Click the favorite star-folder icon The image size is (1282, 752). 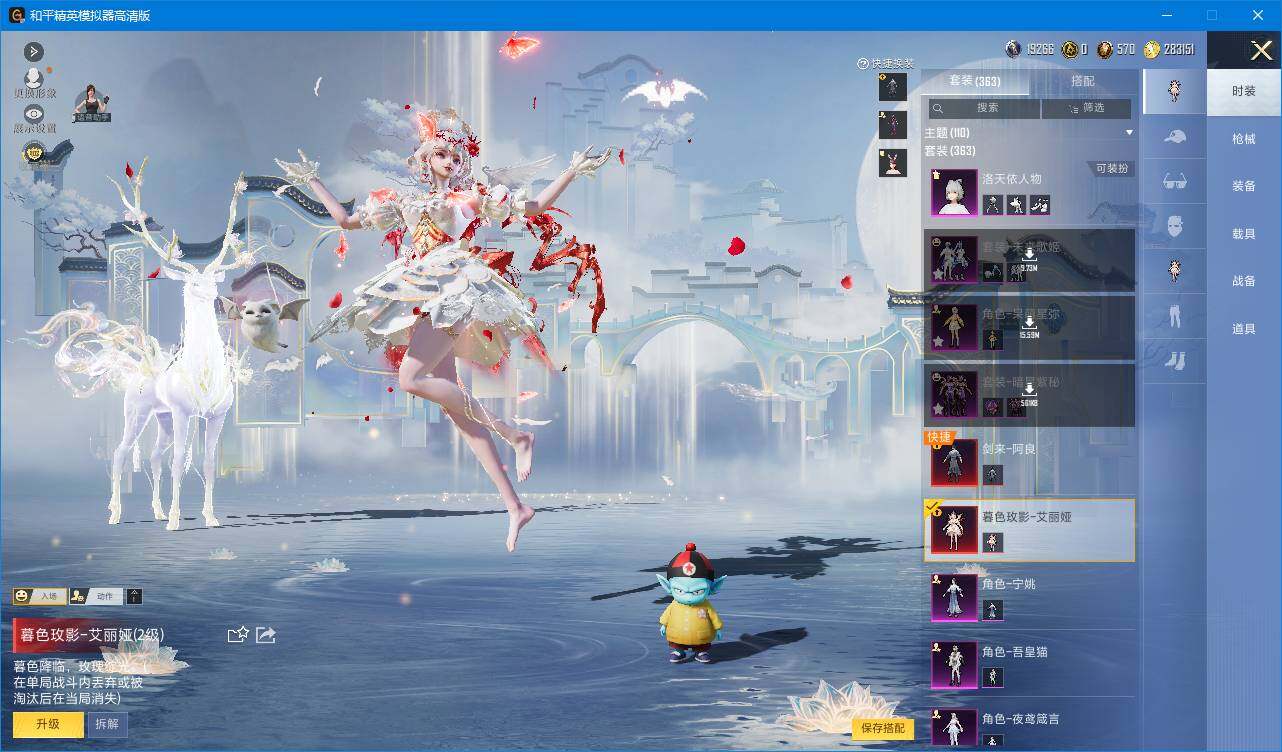click(x=238, y=634)
